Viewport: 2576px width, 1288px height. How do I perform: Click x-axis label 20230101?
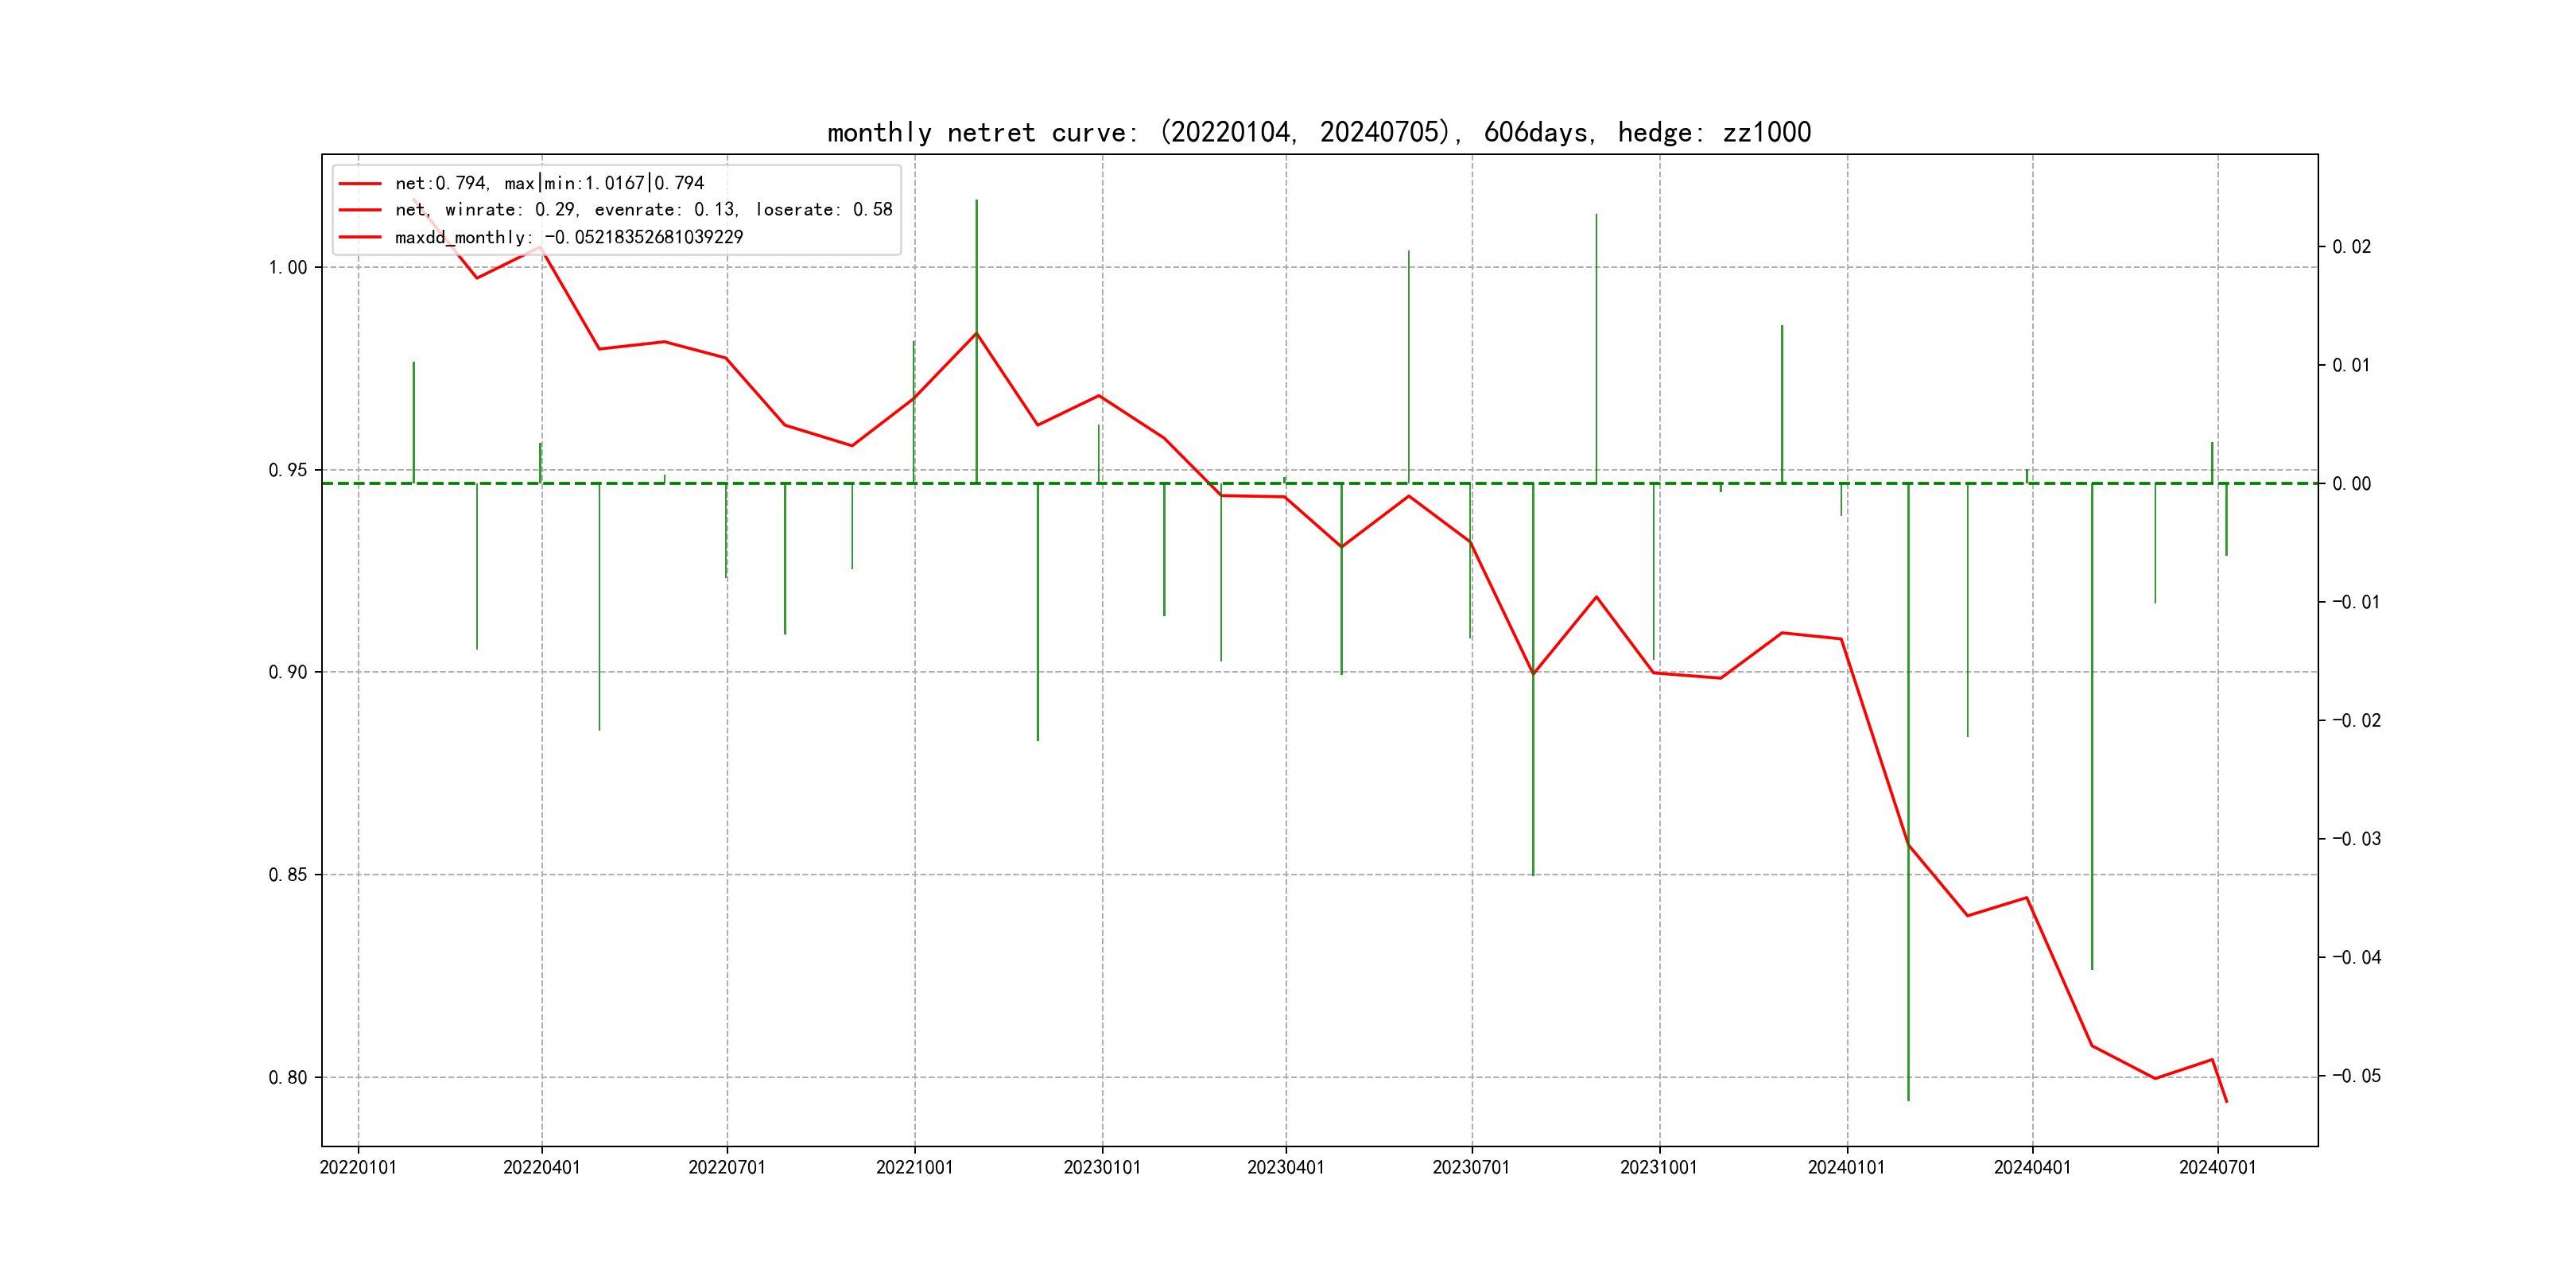(1102, 1168)
